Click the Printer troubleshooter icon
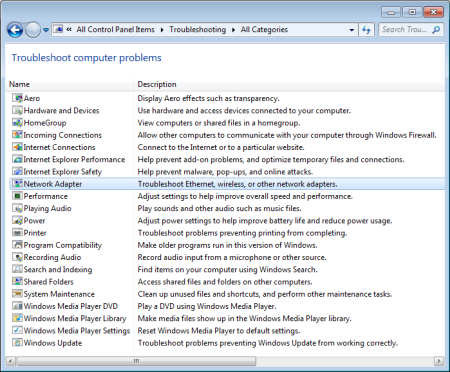 (17, 233)
